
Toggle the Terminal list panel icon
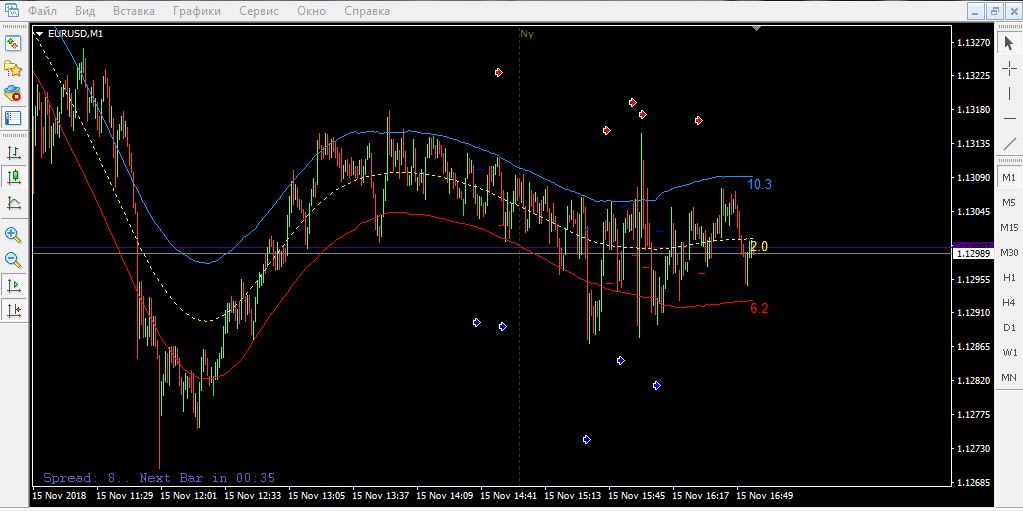(13, 118)
